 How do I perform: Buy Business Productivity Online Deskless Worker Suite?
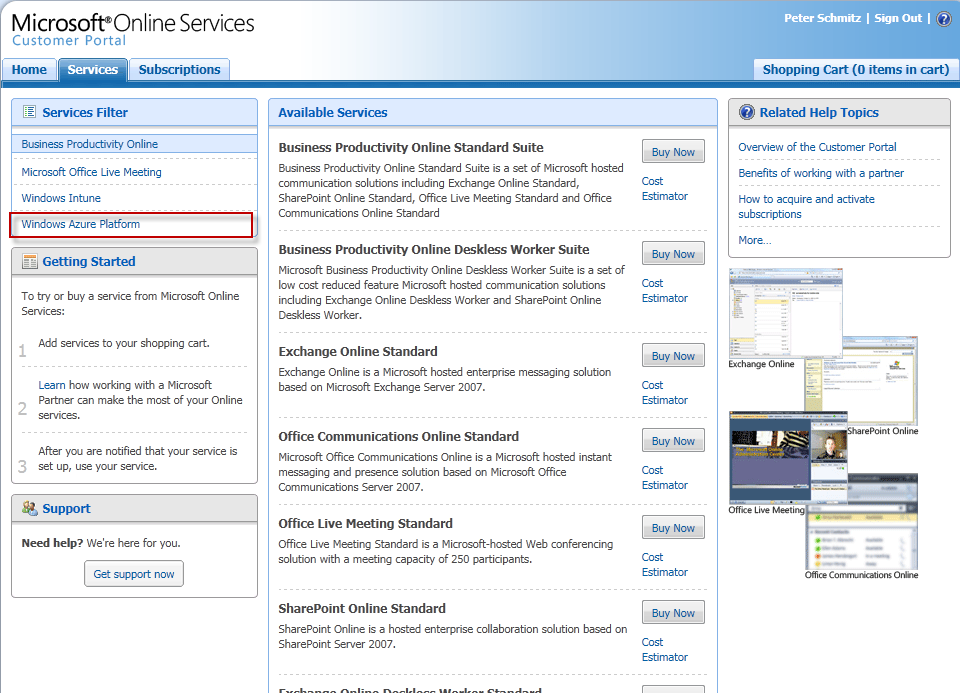(673, 254)
